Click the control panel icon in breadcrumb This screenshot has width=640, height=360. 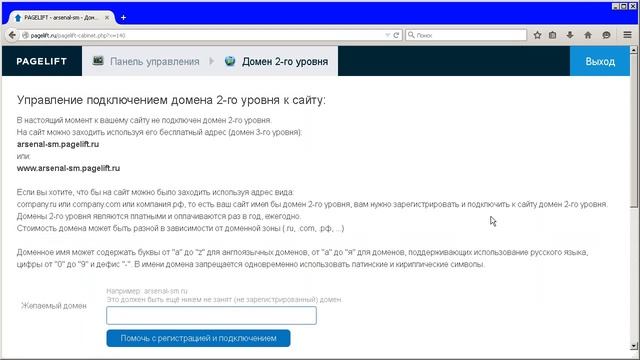98,61
